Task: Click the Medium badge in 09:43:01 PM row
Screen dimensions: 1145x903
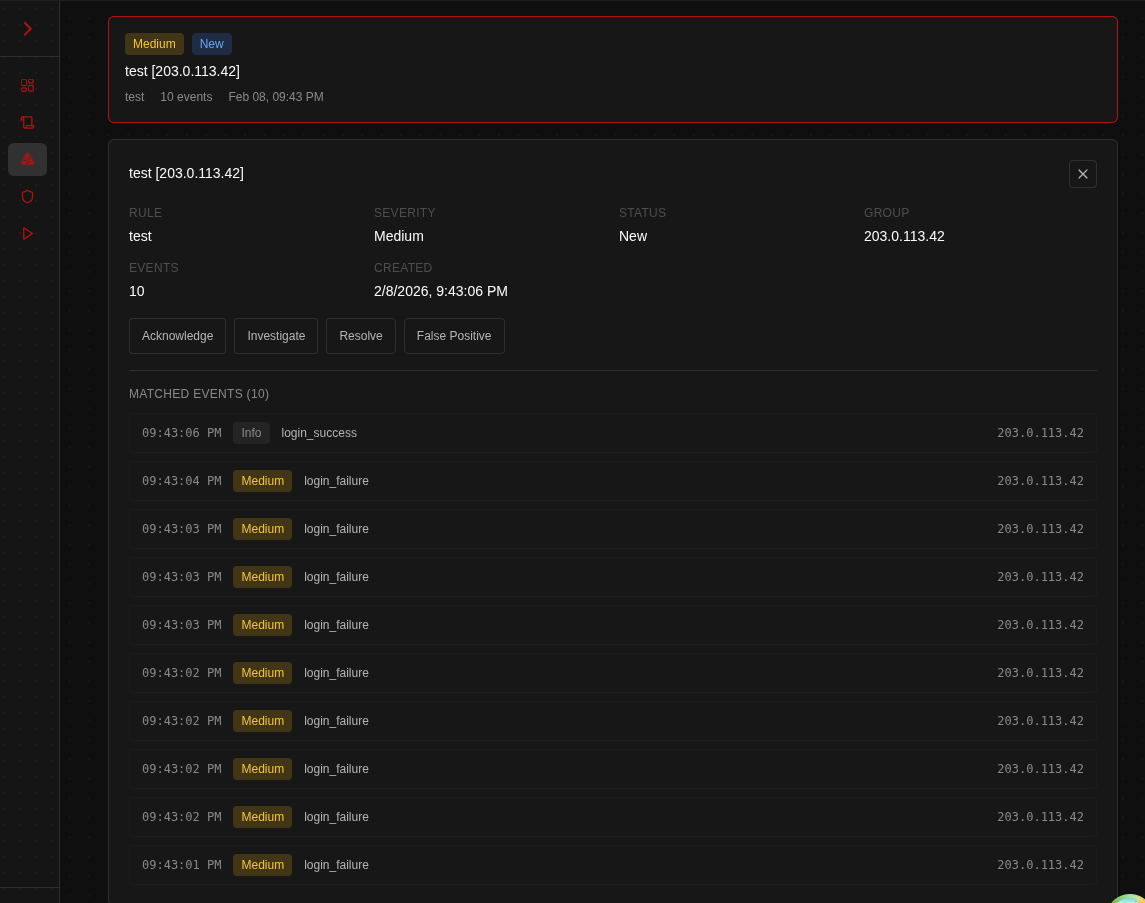Action: point(262,865)
